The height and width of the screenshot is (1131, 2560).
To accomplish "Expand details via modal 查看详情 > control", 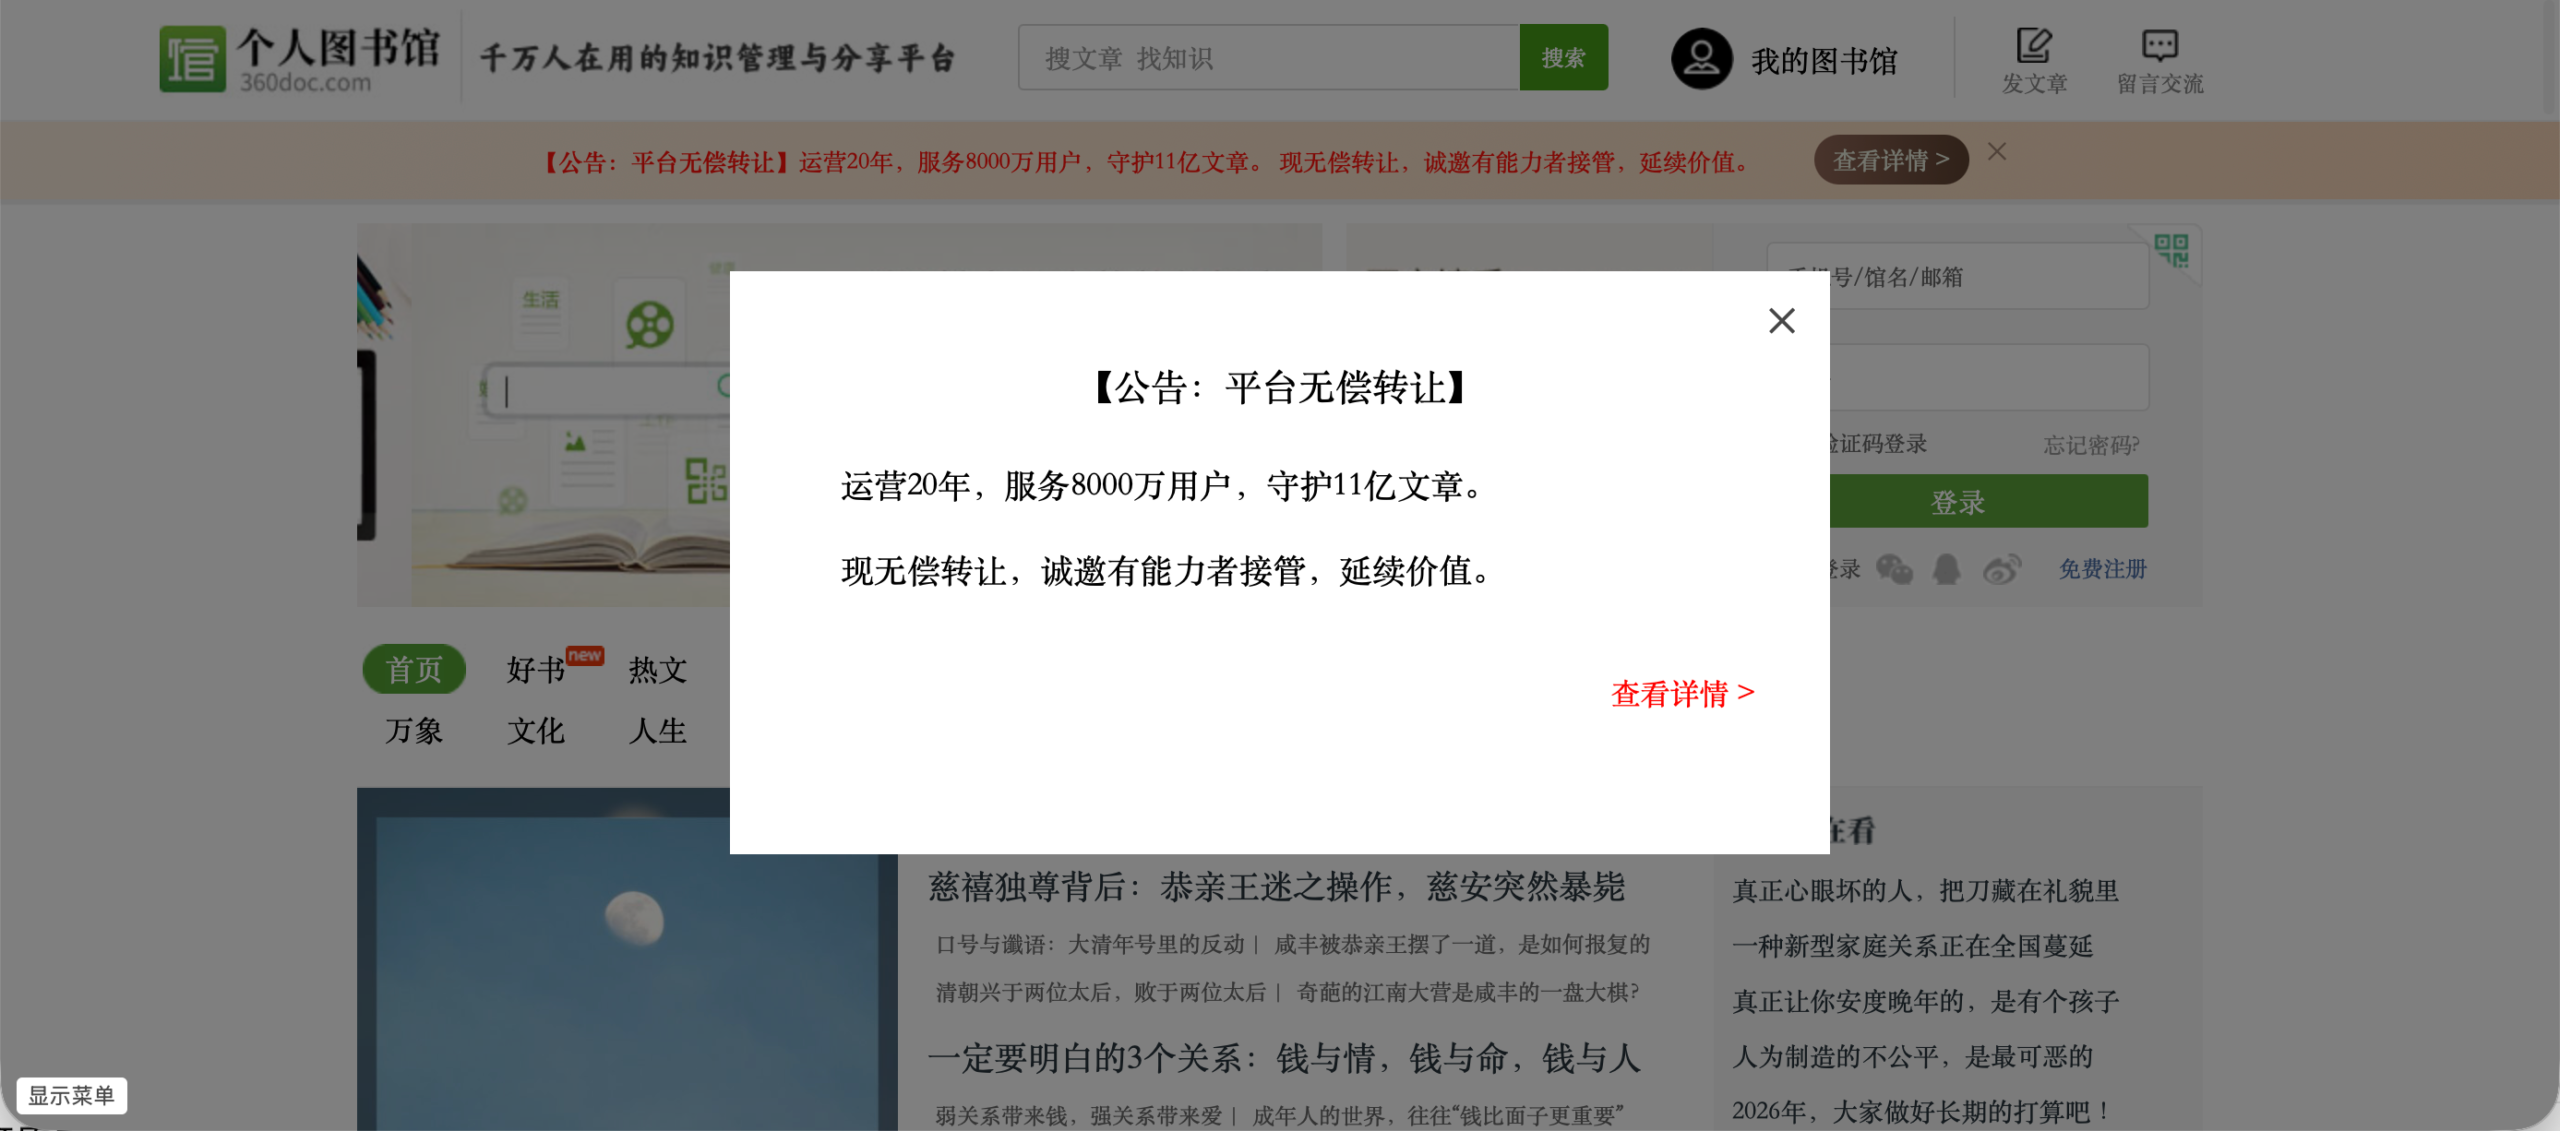I will tap(1683, 693).
